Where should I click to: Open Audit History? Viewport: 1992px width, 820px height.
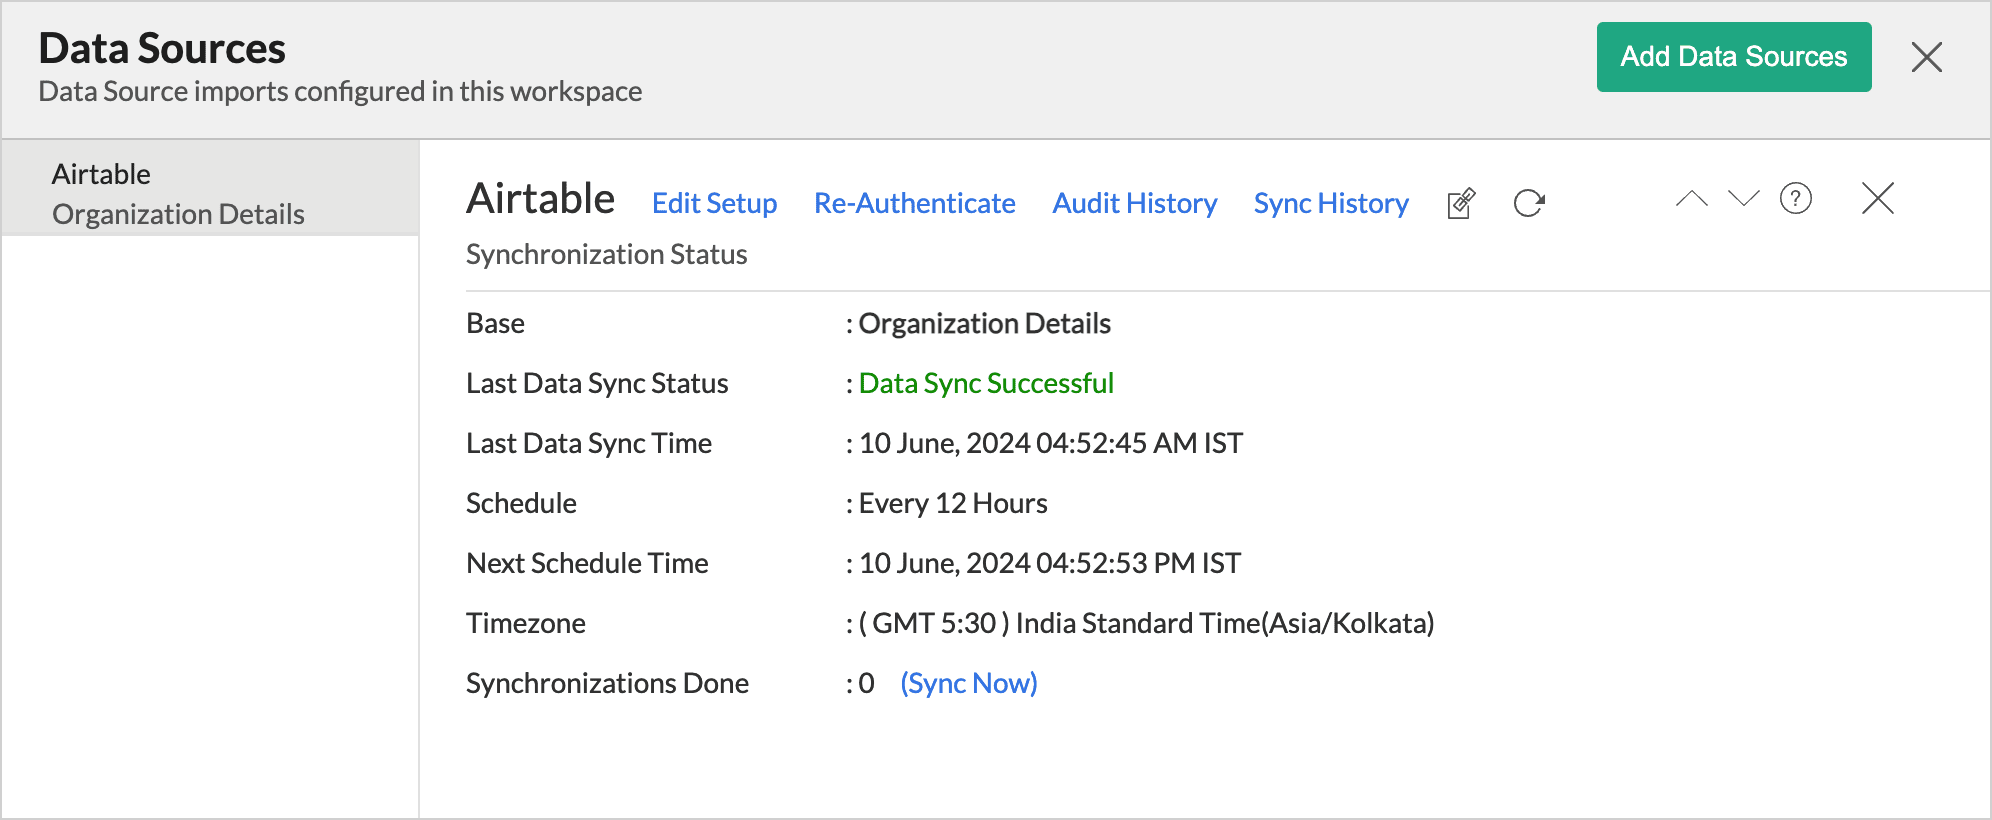[1135, 203]
